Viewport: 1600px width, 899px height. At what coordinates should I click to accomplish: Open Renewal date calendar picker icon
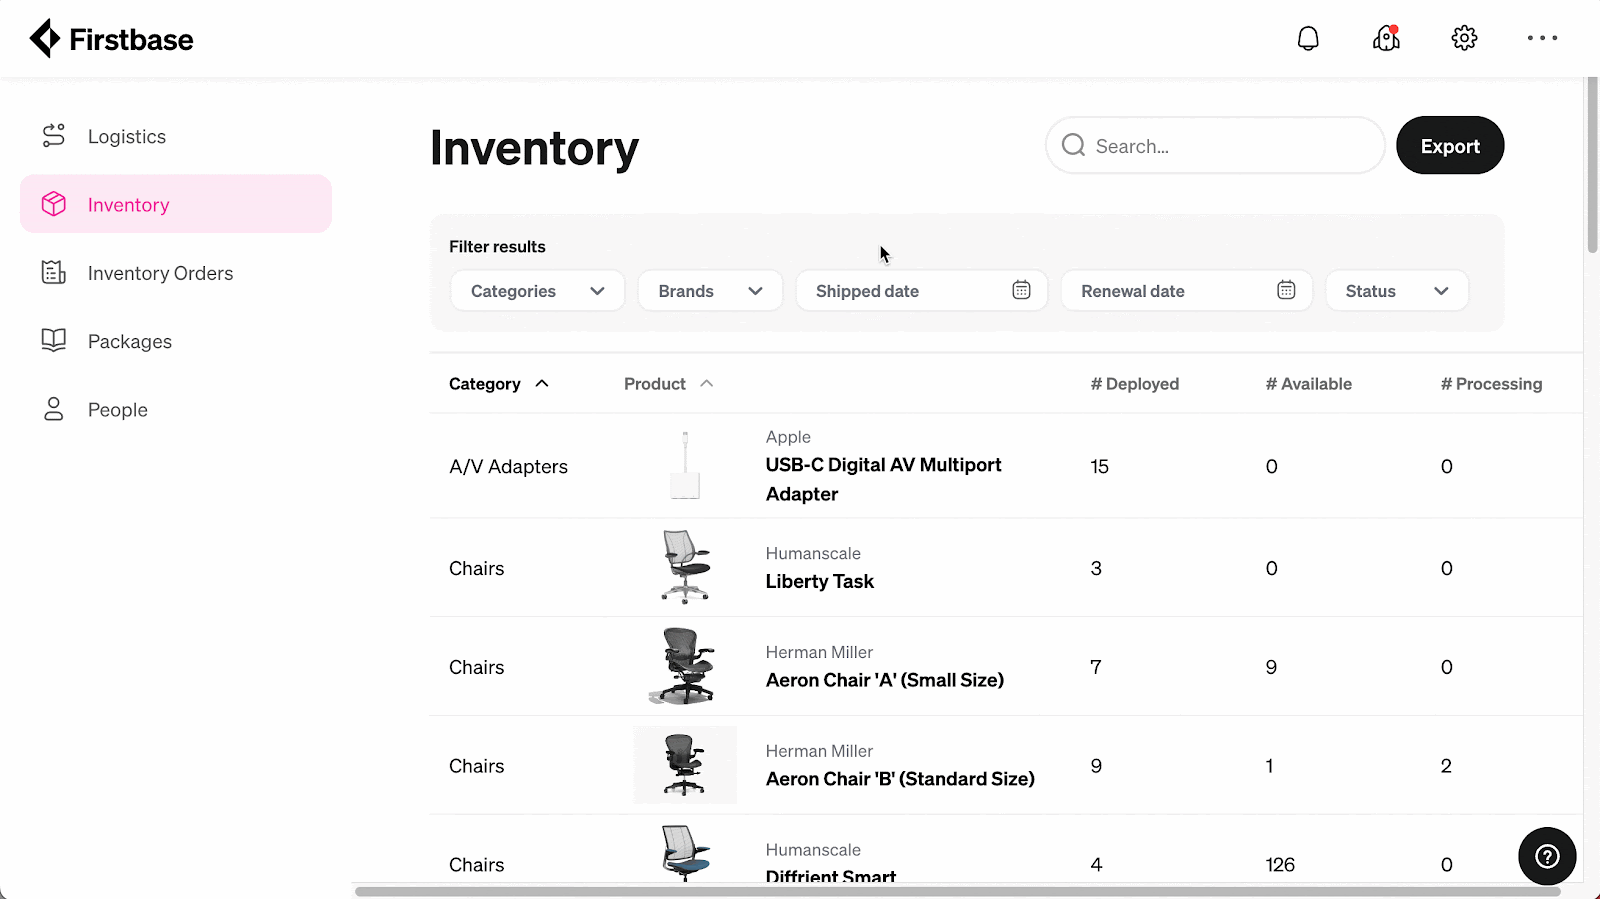coord(1286,290)
